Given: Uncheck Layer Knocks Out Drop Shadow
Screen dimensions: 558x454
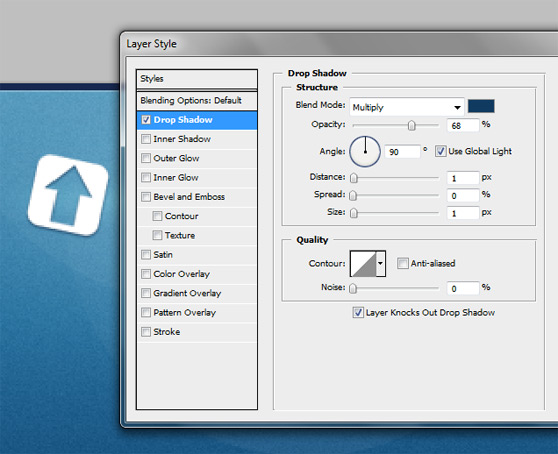Looking at the screenshot, I should pos(358,312).
